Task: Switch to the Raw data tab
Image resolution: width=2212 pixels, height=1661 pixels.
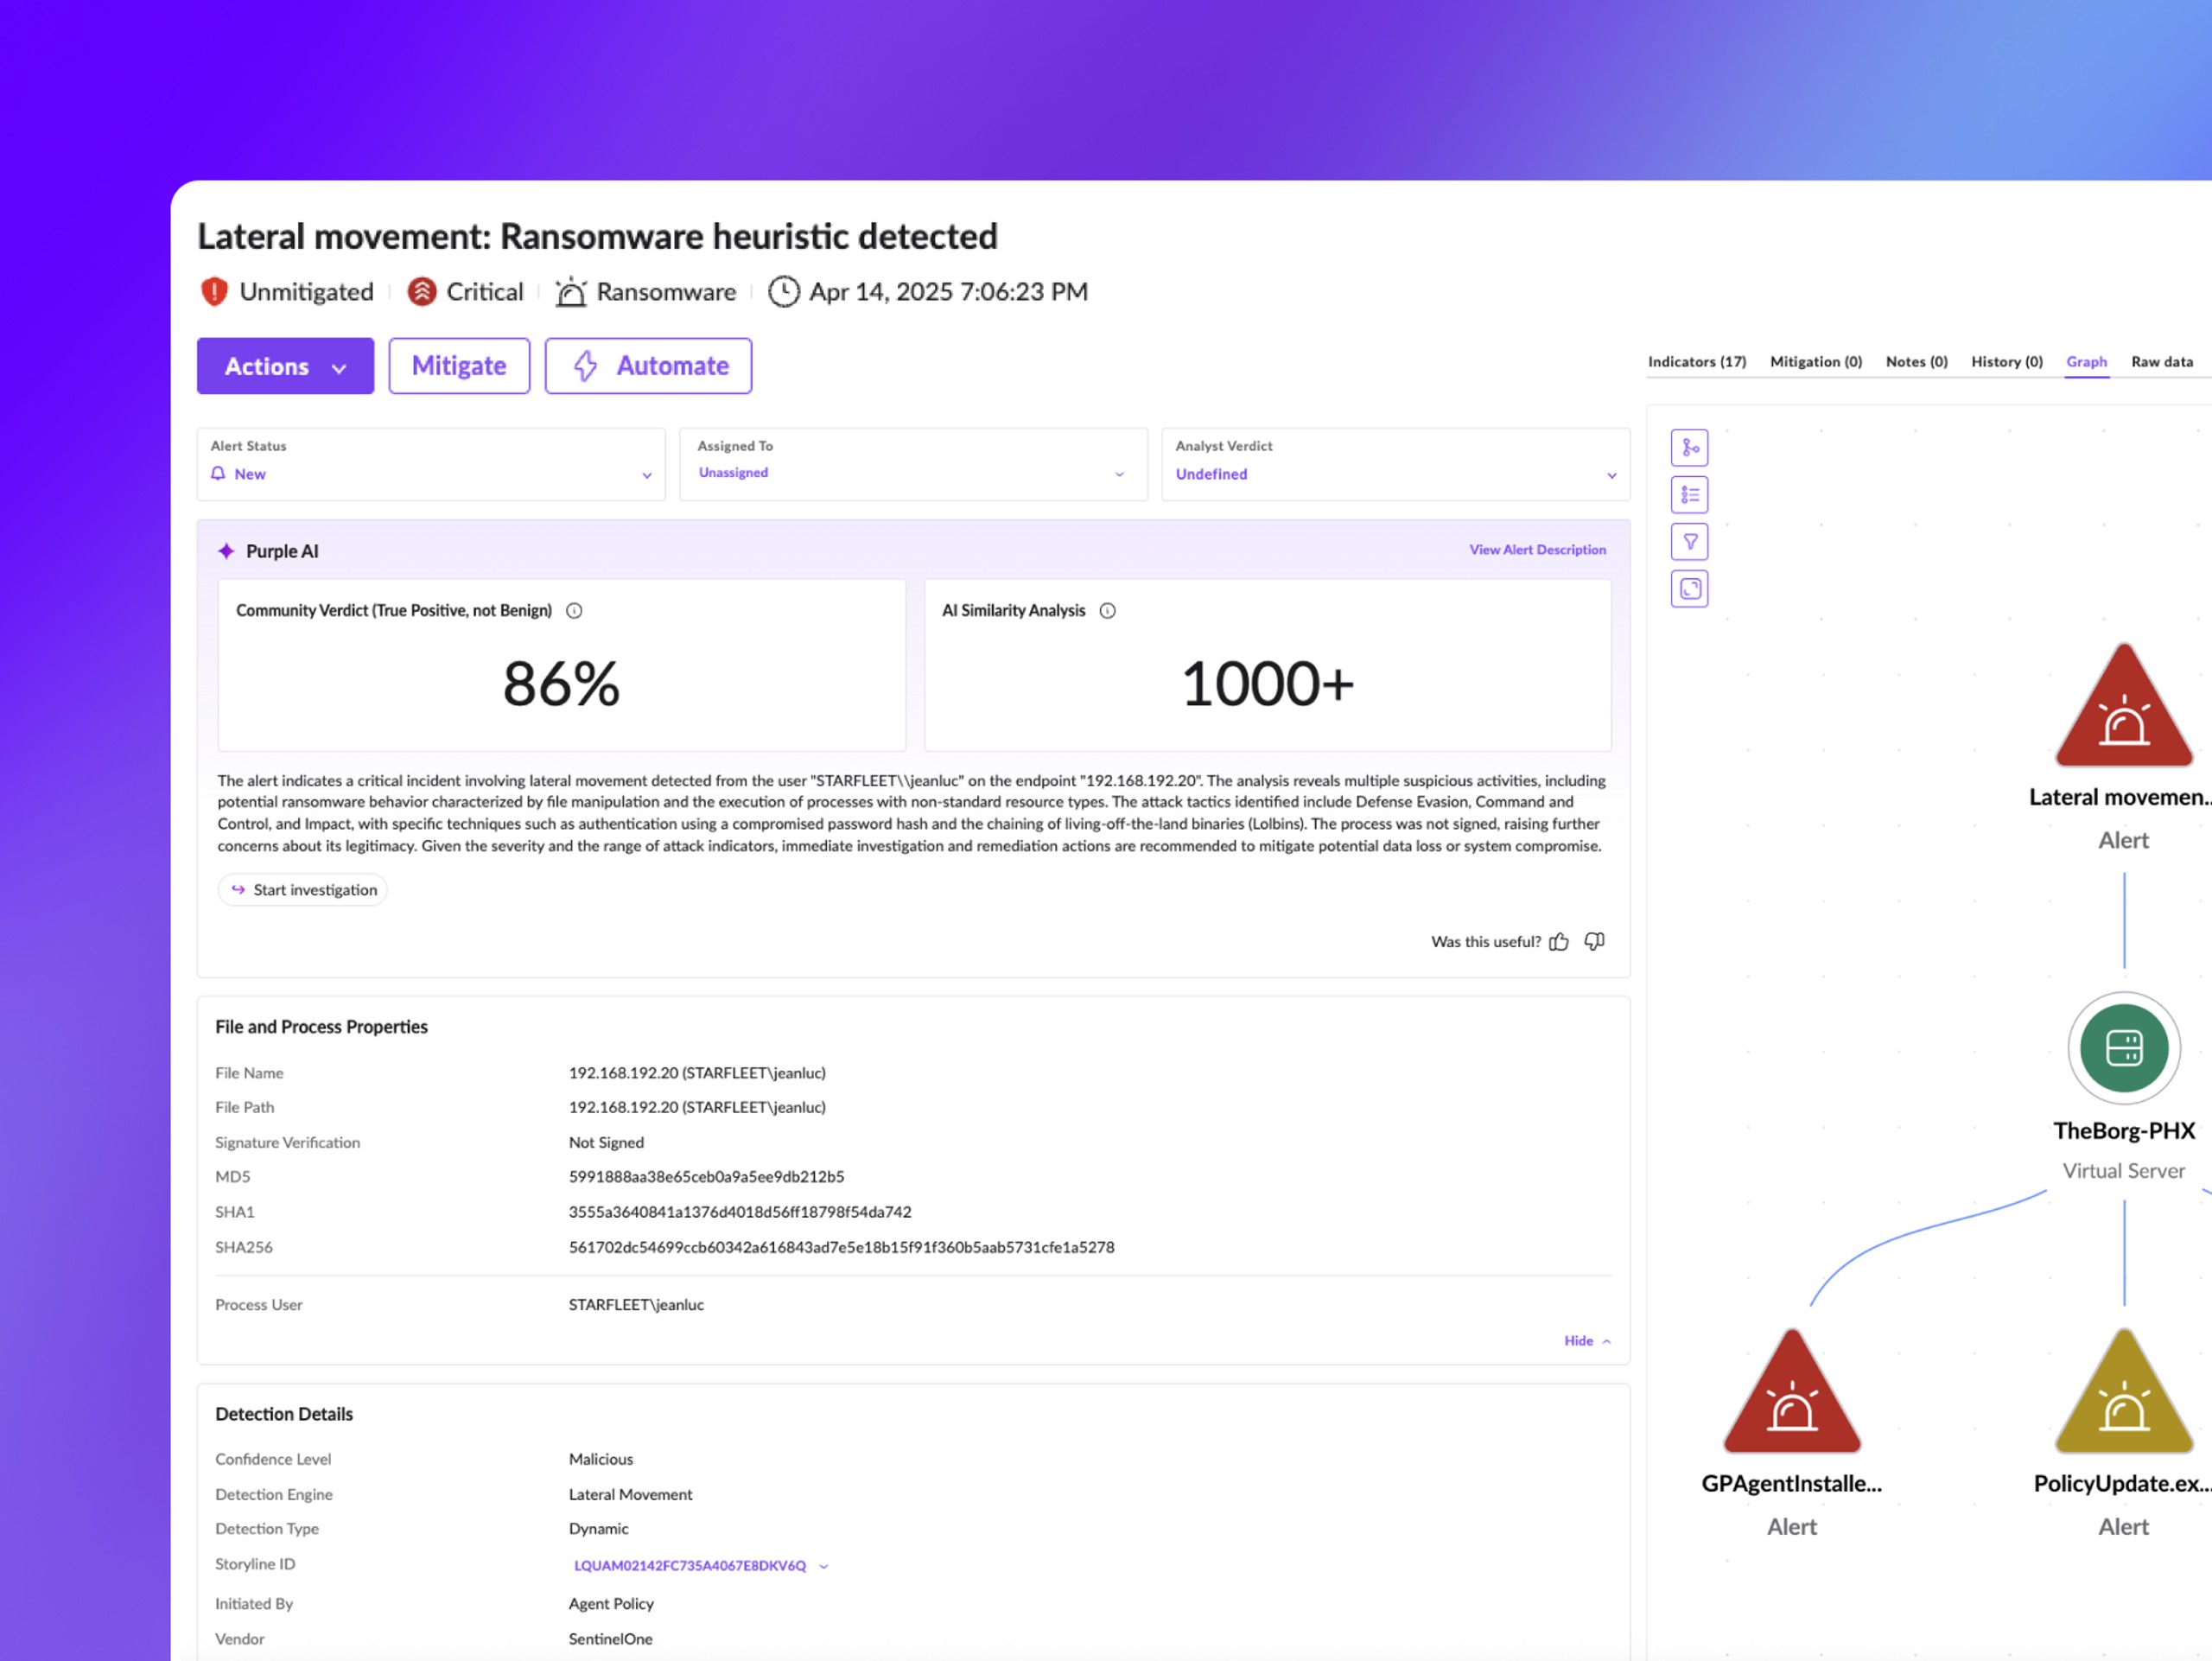Action: coord(2161,362)
